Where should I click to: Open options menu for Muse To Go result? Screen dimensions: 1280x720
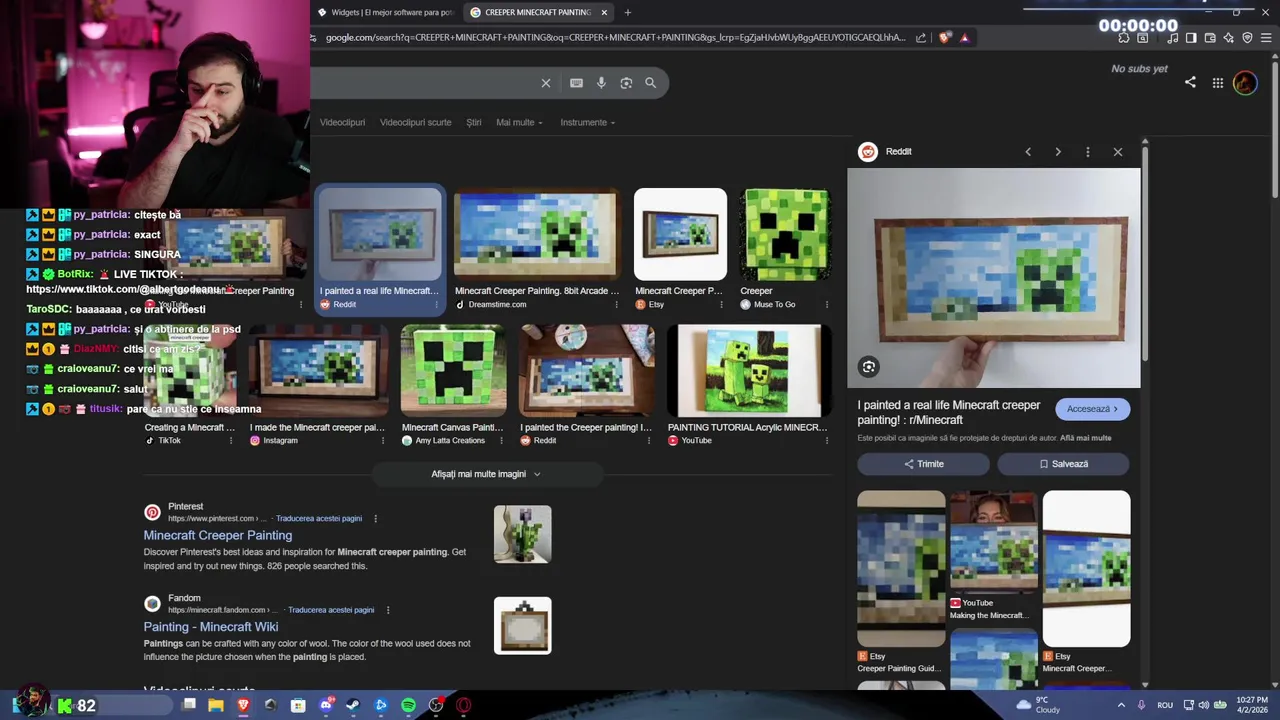pos(826,304)
